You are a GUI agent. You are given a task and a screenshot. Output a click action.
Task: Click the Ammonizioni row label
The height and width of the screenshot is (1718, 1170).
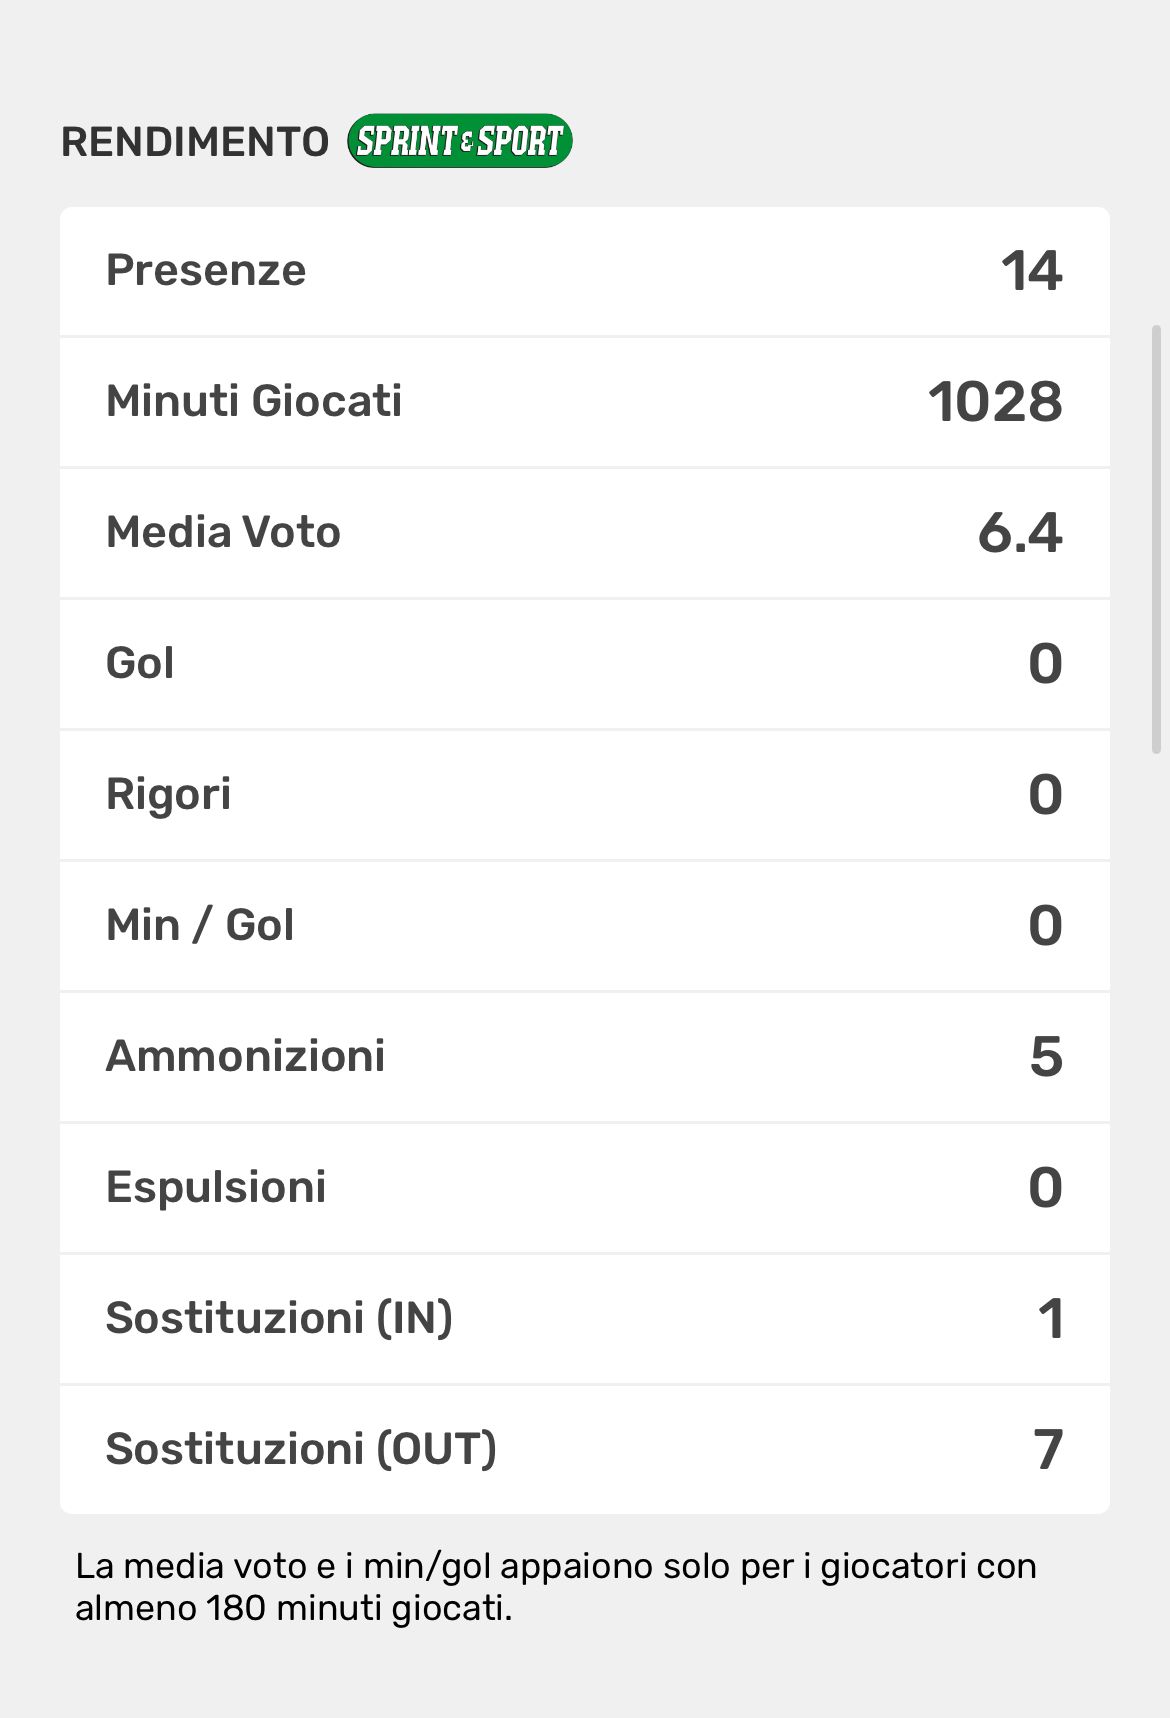click(x=245, y=1056)
